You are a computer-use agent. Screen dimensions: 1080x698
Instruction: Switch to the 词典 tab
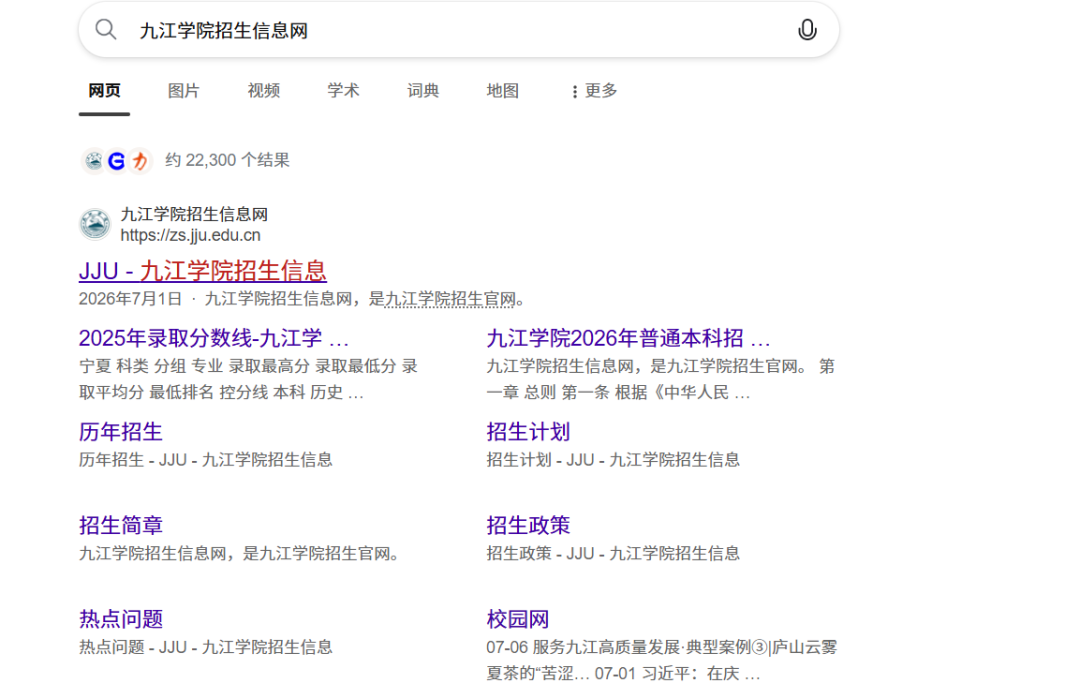point(422,90)
